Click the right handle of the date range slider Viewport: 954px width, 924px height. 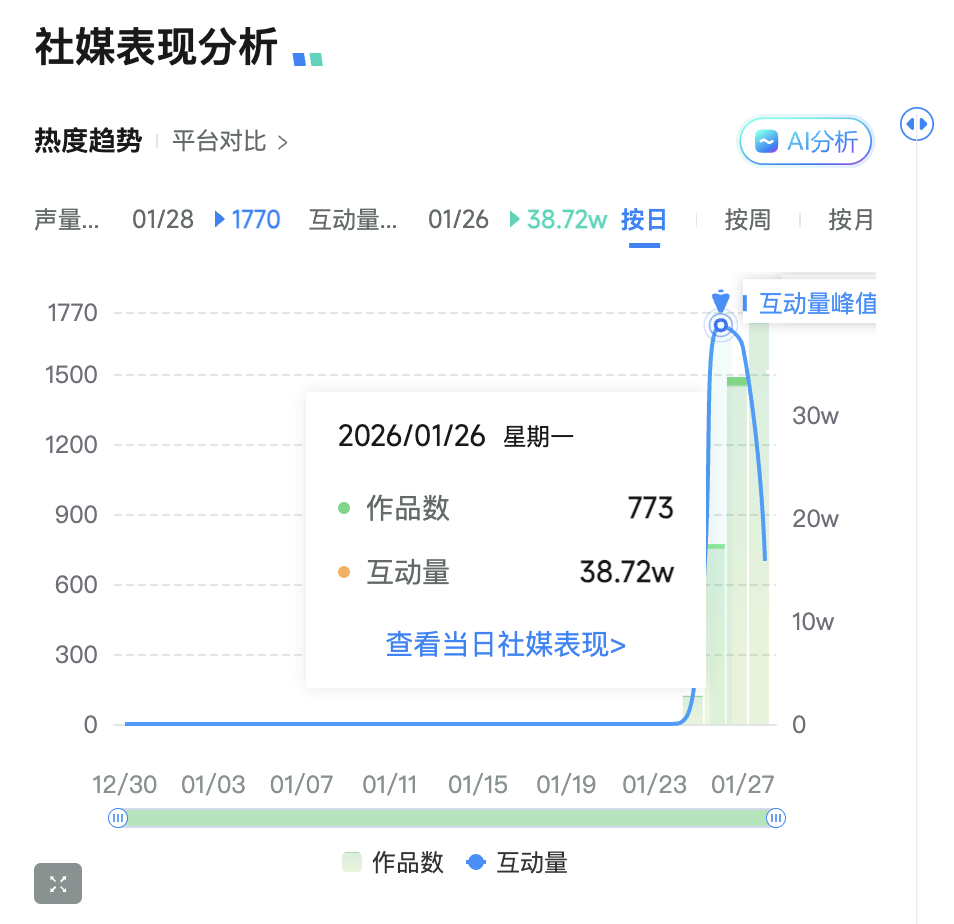click(776, 818)
